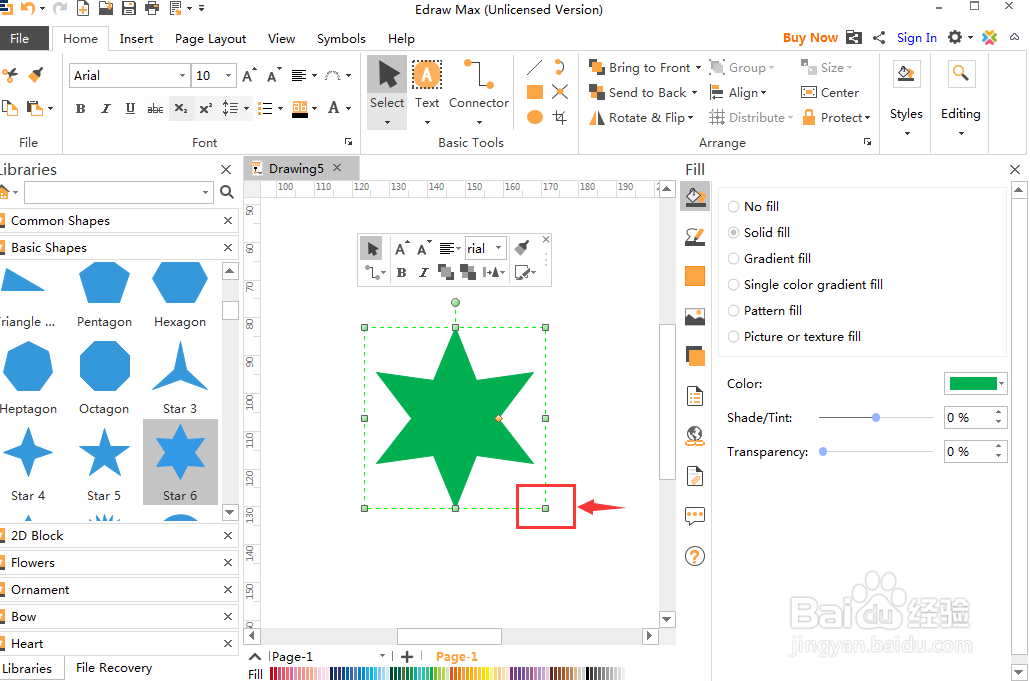Viewport: 1030px width, 681px height.
Task: Apply superscript formatting
Action: coord(206,108)
